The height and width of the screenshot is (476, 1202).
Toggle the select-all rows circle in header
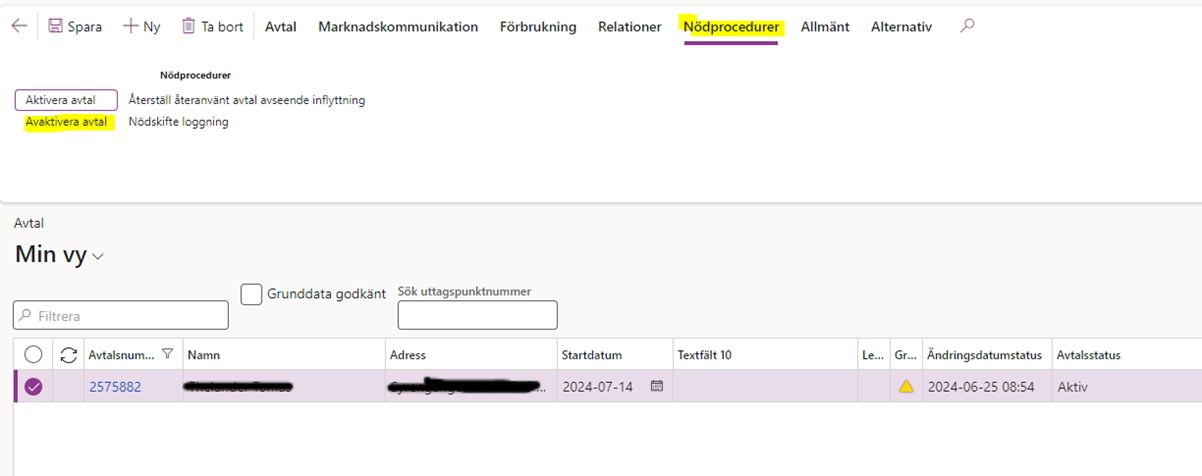pyautogui.click(x=34, y=354)
